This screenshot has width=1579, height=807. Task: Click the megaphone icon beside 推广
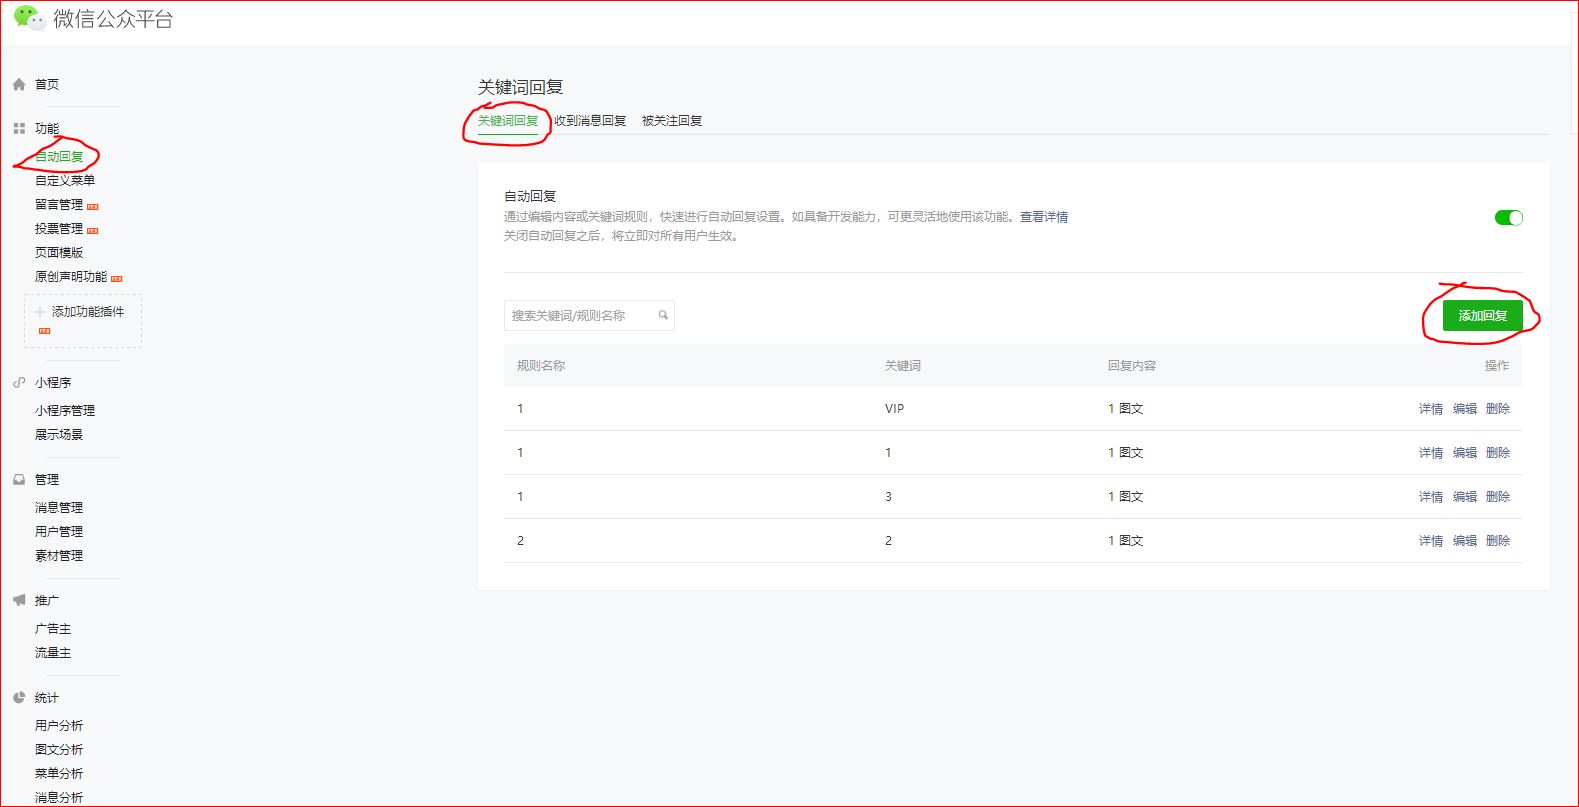coord(19,600)
